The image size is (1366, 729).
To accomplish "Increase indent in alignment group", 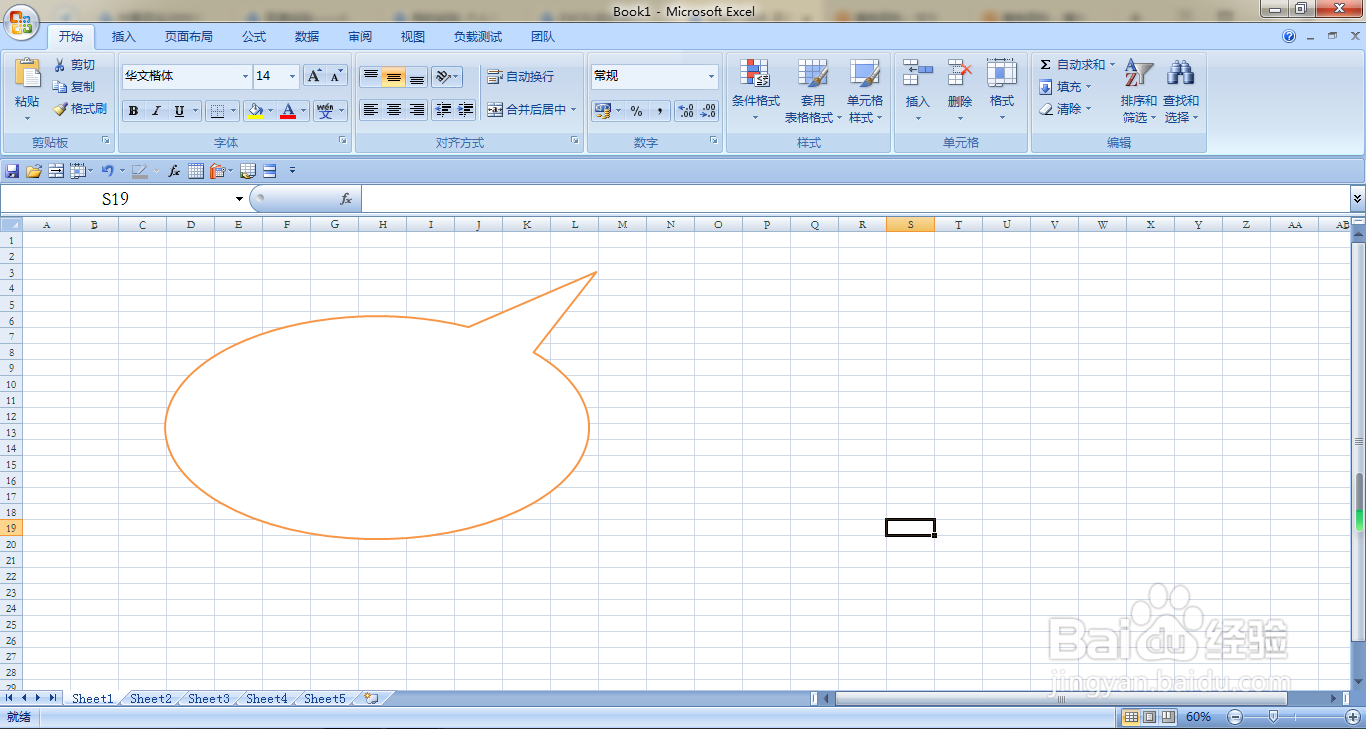I will click(x=465, y=110).
